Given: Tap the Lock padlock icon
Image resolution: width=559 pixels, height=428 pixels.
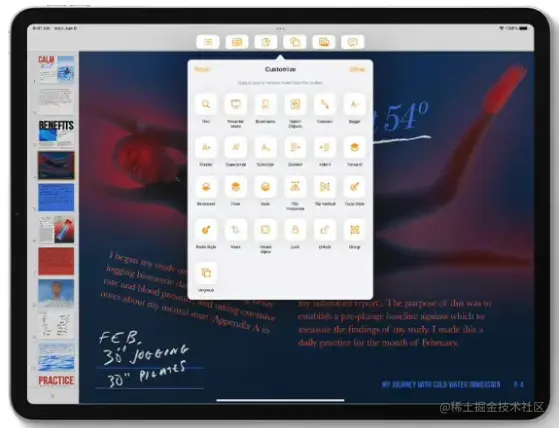Looking at the screenshot, I should click(295, 230).
